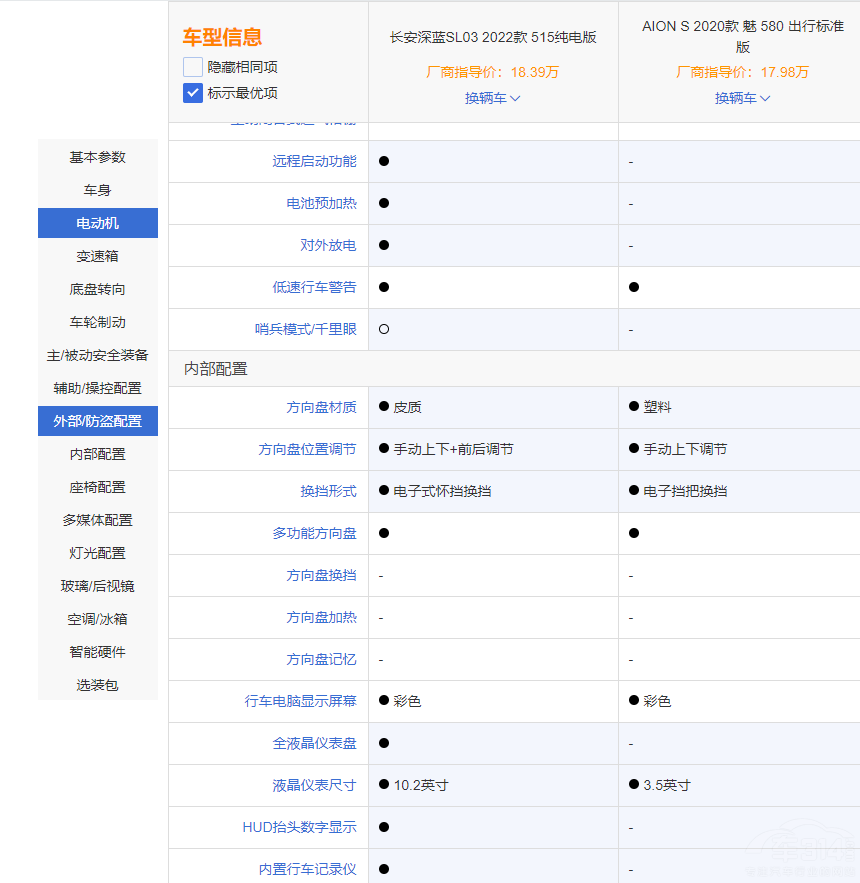Open the 电池预加热 parameter link
This screenshot has width=860, height=883.
pyautogui.click(x=321, y=203)
